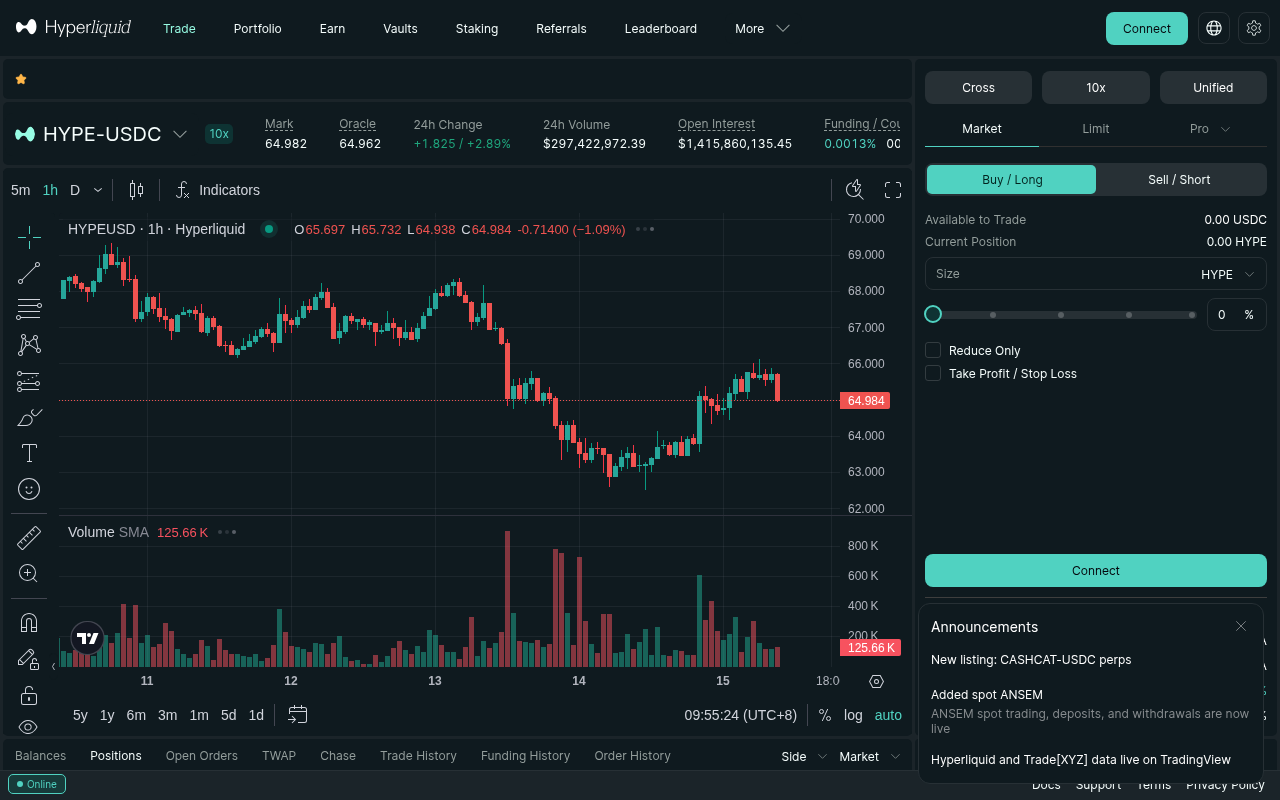Click the favorites star icon
1280x800 pixels.
(x=21, y=79)
